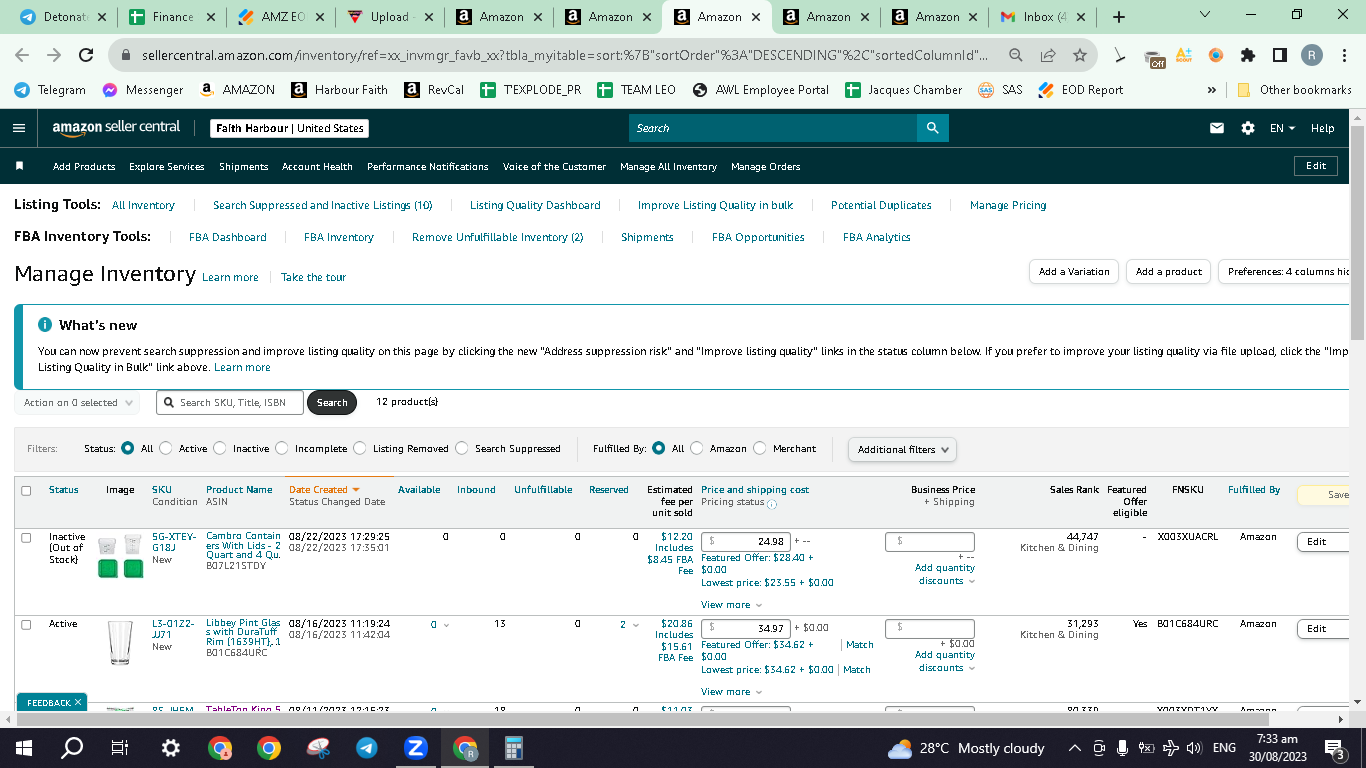The height and width of the screenshot is (768, 1366).
Task: Tick the checkbox for L3-01Z2-JJ71 row
Action: 26,624
